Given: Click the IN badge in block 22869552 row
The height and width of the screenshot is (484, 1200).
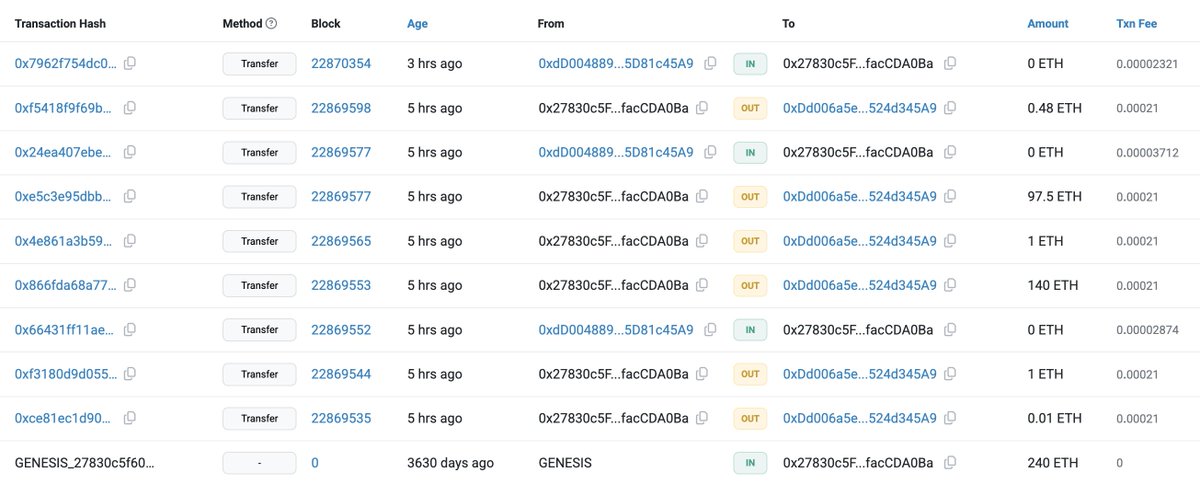Looking at the screenshot, I should [x=750, y=329].
